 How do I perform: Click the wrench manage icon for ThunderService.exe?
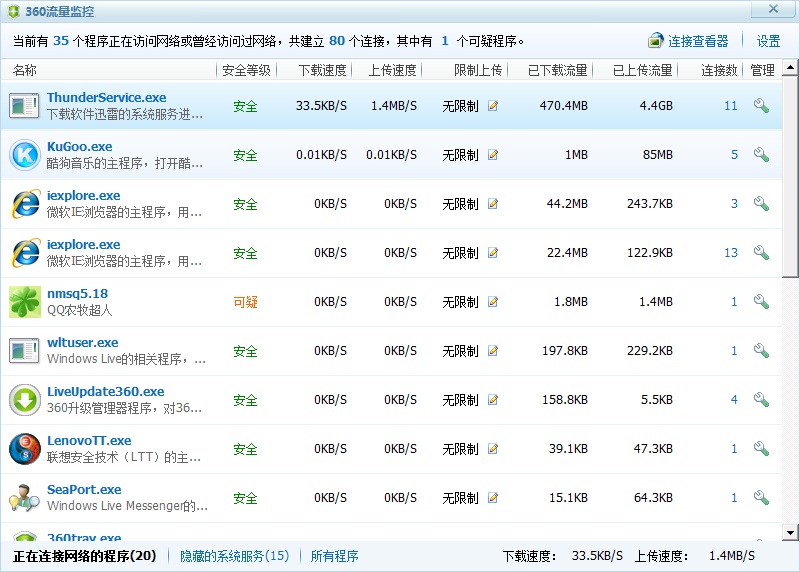point(761,106)
